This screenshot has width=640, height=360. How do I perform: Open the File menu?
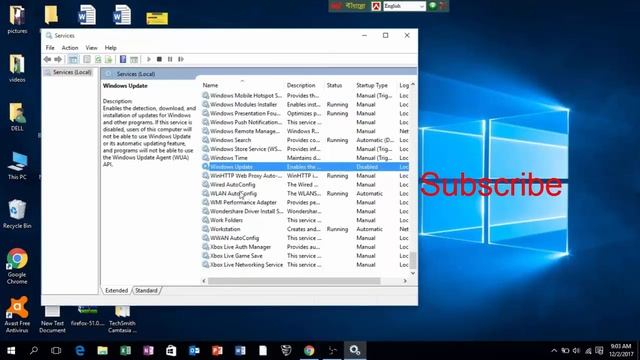pyautogui.click(x=50, y=48)
